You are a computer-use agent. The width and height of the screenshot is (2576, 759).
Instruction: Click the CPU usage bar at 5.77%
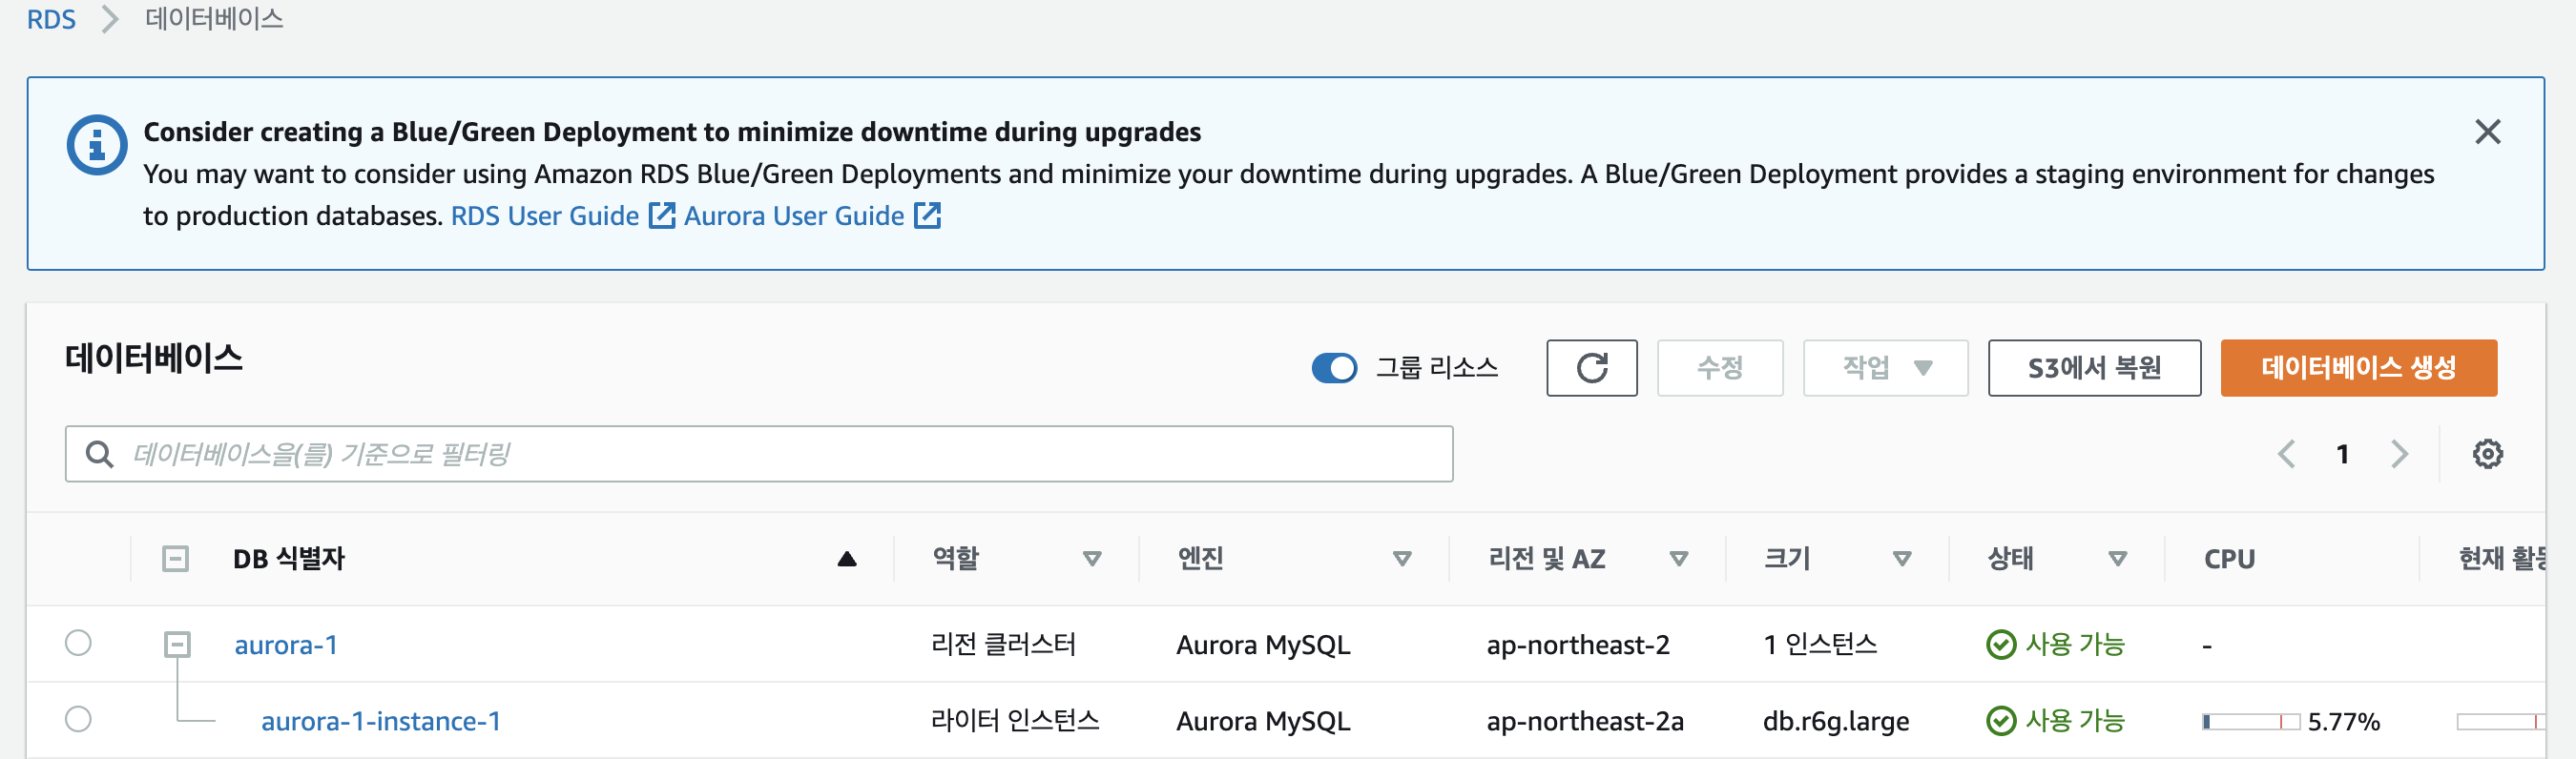(x=2250, y=722)
